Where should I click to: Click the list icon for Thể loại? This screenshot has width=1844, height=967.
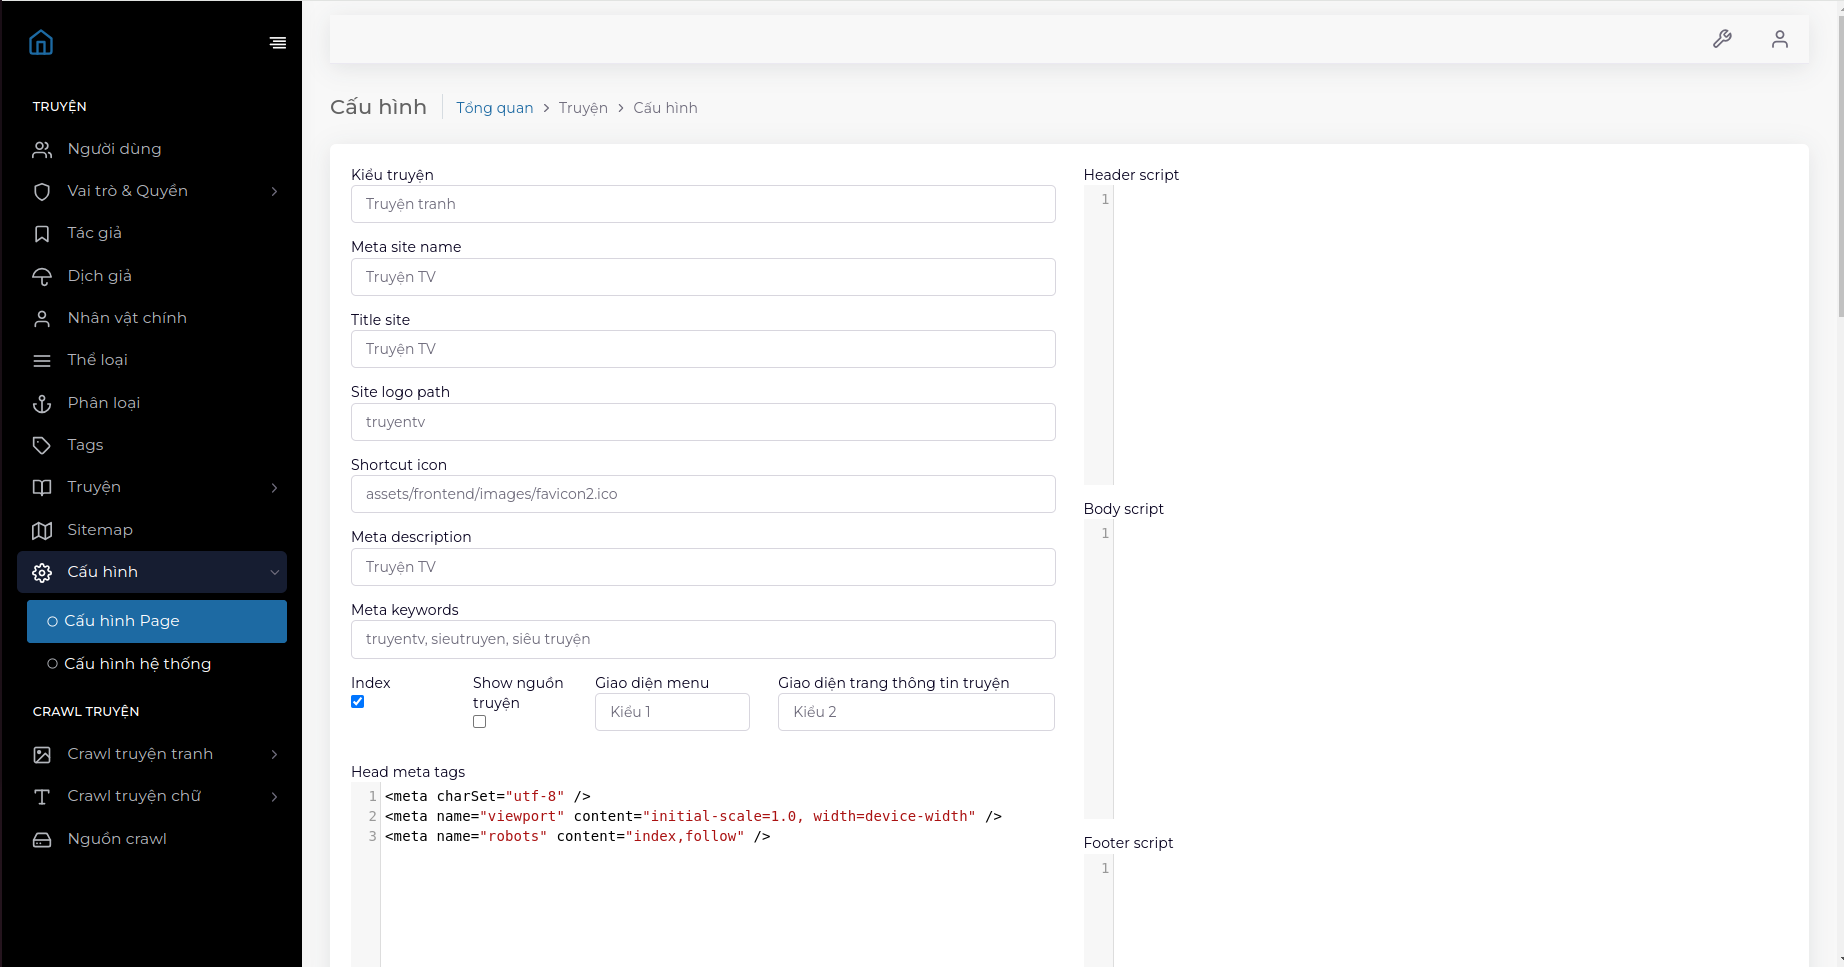tap(42, 361)
